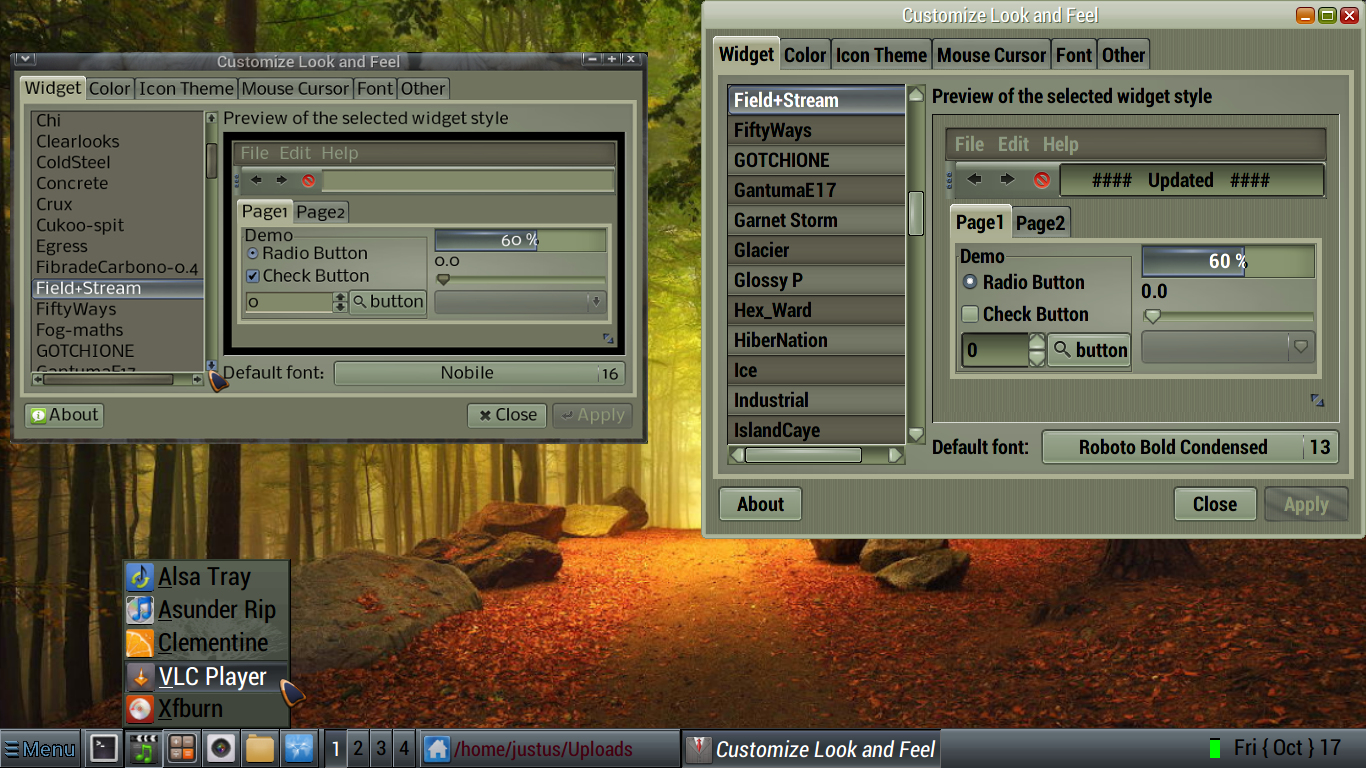Open the Font tab in left window
The image size is (1366, 768).
coord(375,88)
